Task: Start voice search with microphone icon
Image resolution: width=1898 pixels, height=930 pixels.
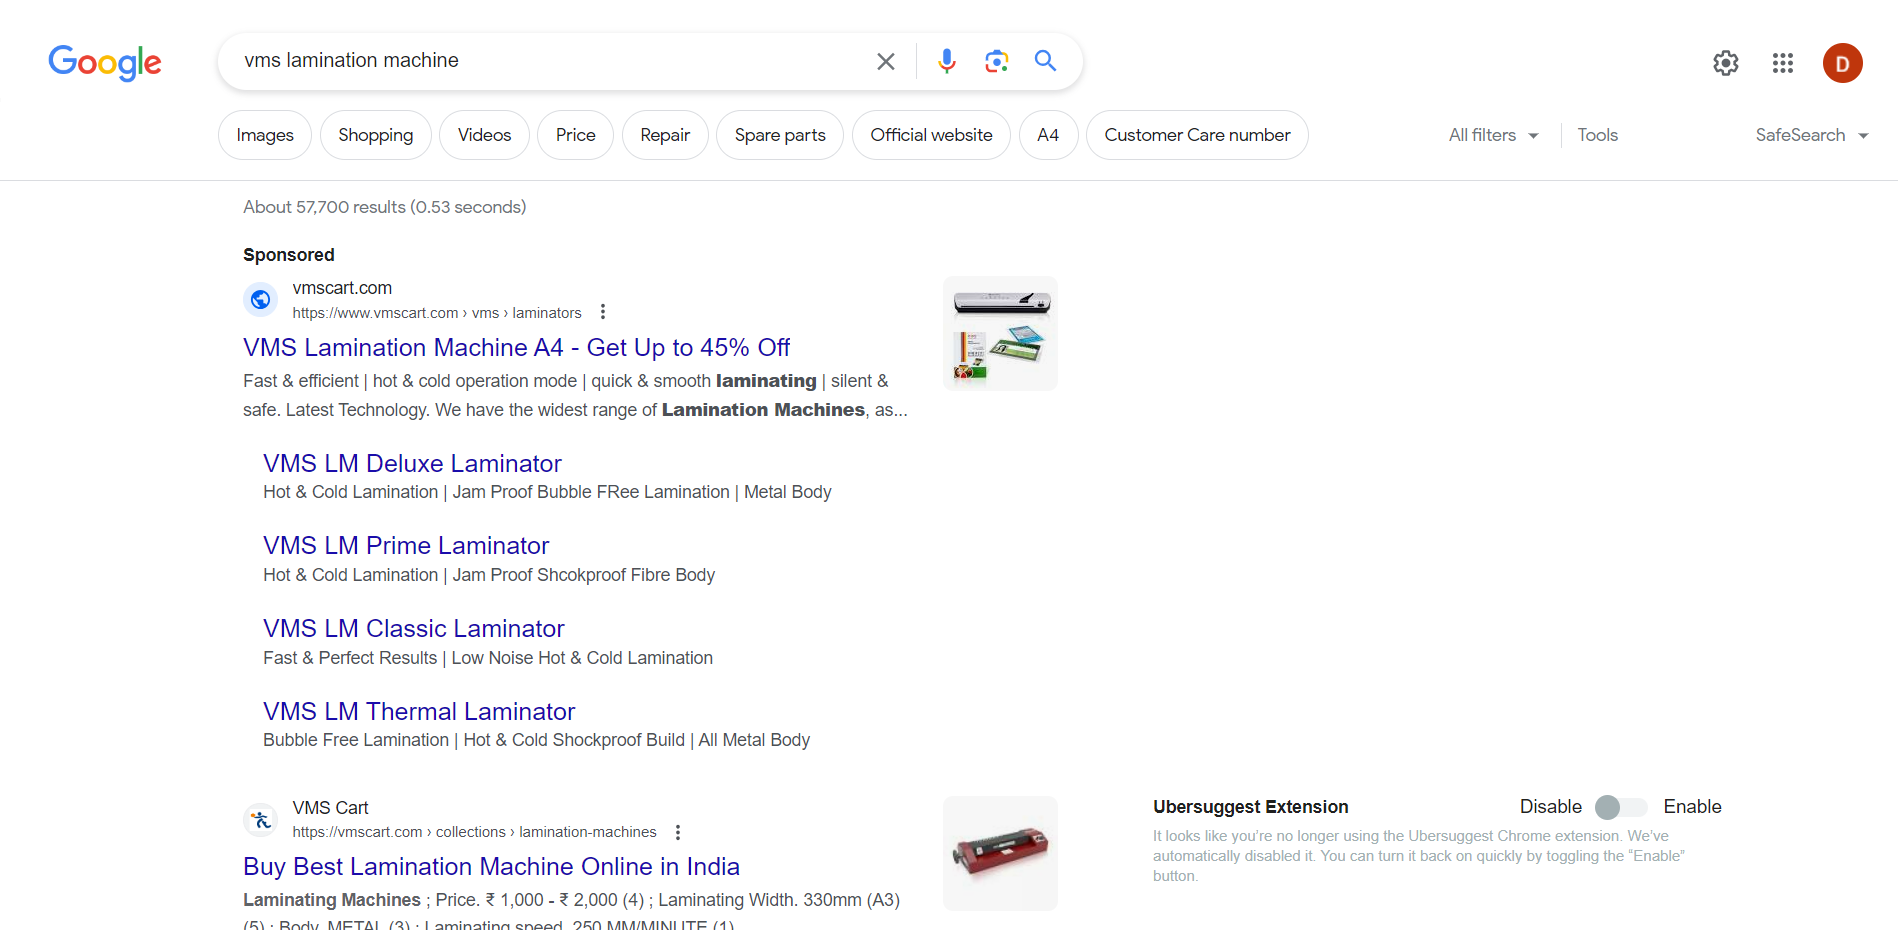Action: click(946, 61)
